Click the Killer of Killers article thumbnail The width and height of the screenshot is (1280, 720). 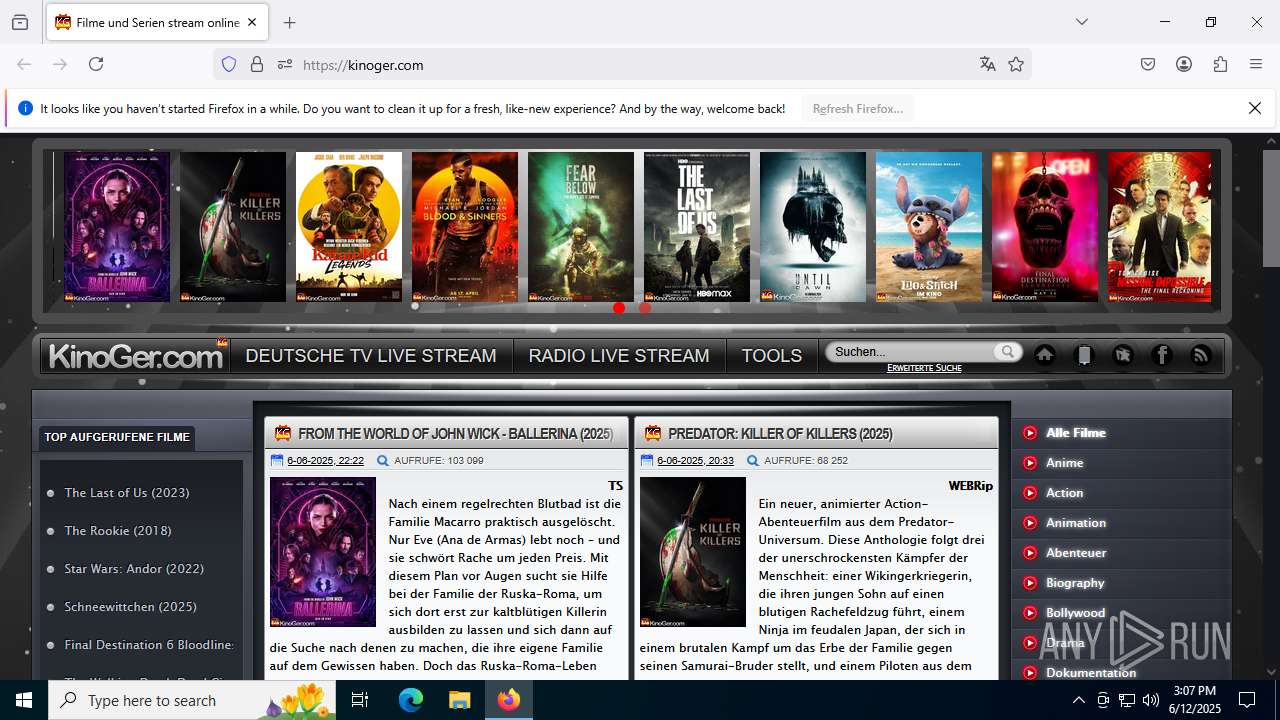pos(693,552)
